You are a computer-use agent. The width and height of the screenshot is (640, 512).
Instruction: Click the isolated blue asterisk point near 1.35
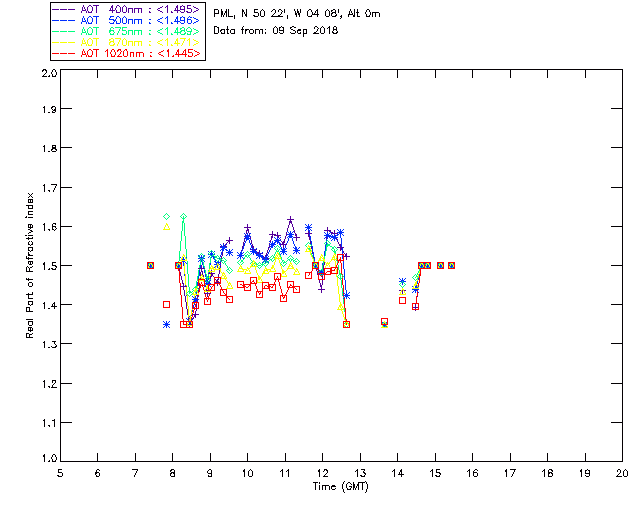click(167, 325)
